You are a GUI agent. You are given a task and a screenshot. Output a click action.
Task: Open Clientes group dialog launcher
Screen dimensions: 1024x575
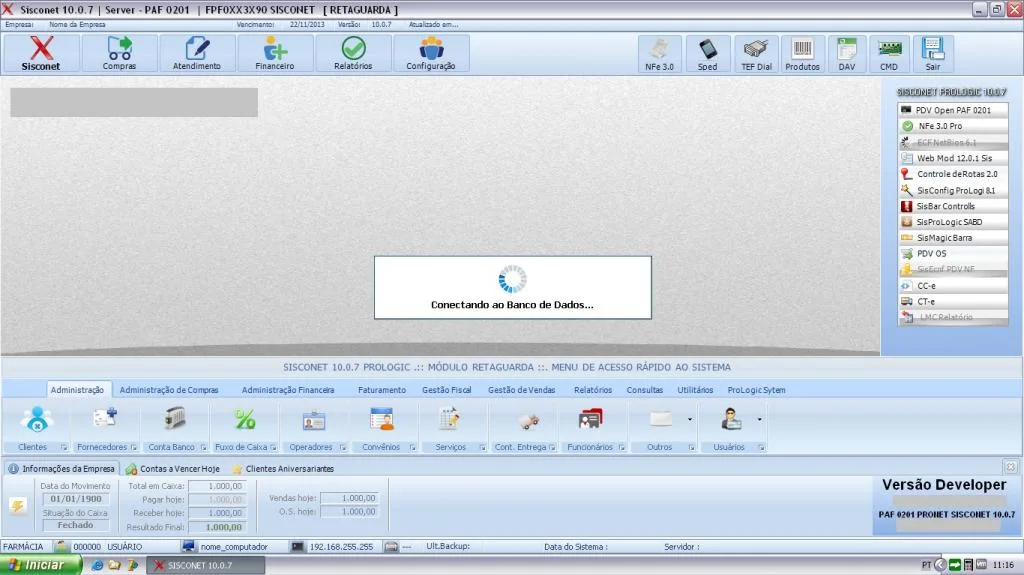tap(64, 448)
